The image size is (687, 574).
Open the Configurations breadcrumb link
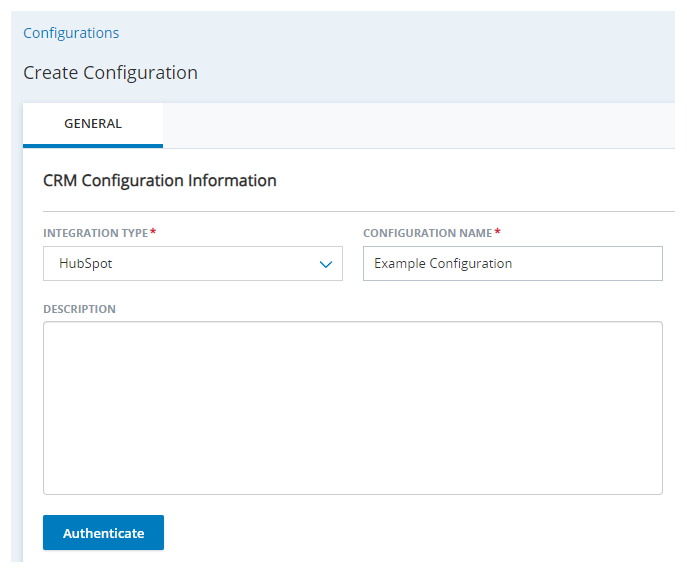click(71, 33)
